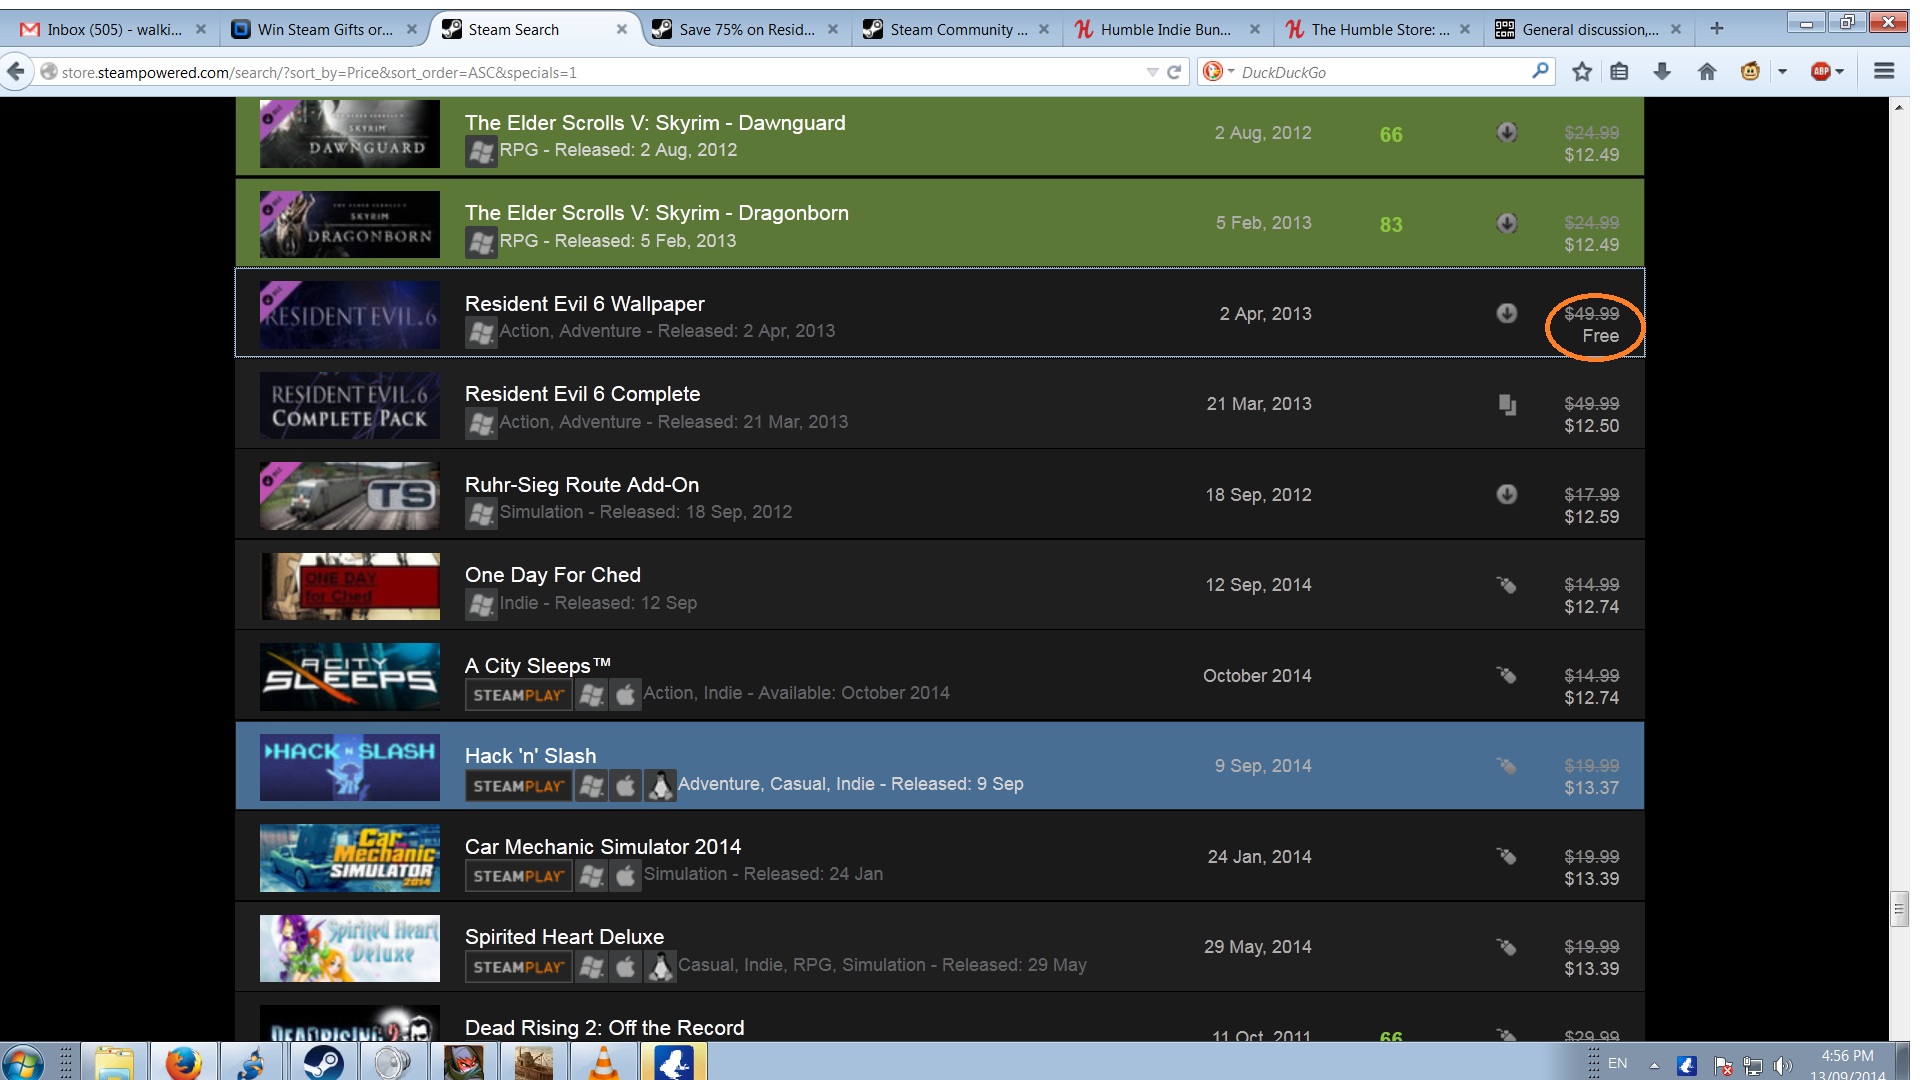This screenshot has height=1080, width=1920.
Task: Click the scrollbar up arrow
Action: (x=1899, y=106)
